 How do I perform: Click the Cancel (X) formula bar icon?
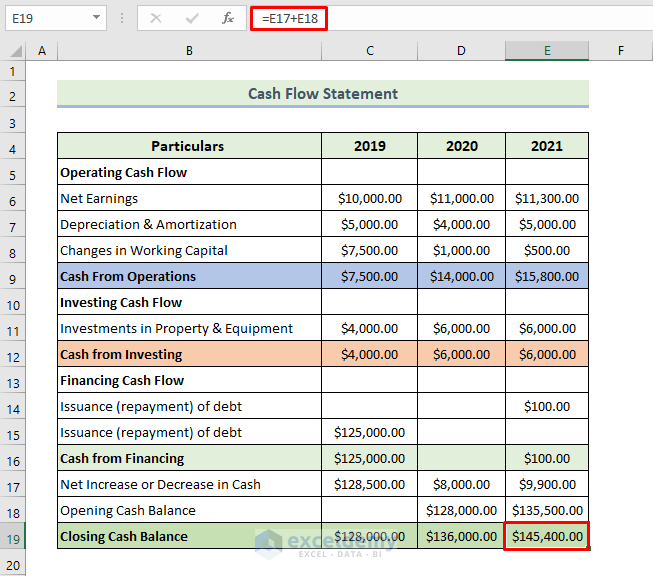156,18
